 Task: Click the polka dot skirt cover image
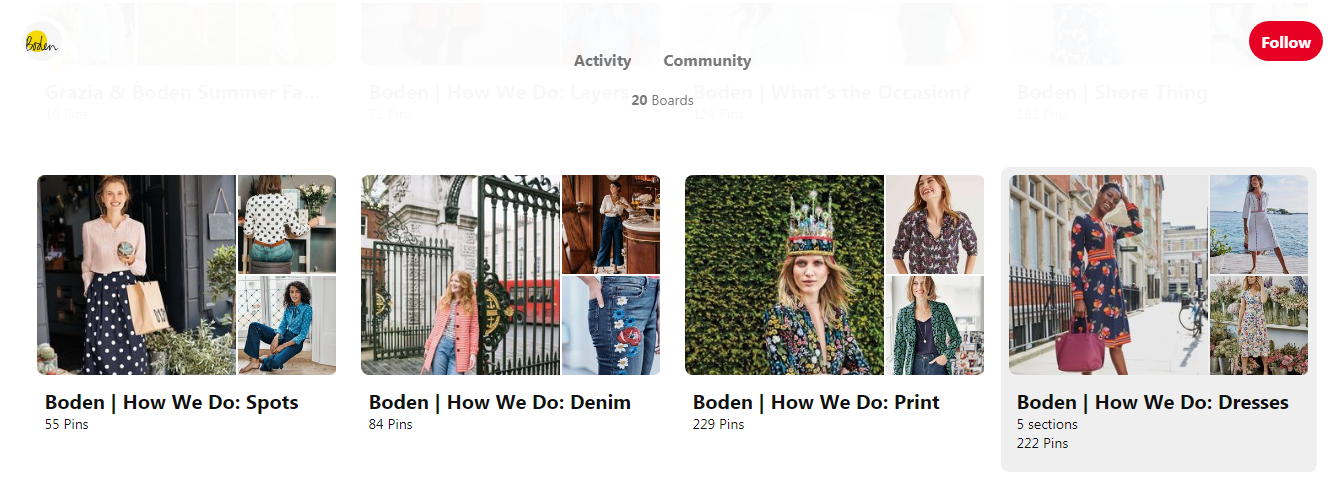coord(136,275)
